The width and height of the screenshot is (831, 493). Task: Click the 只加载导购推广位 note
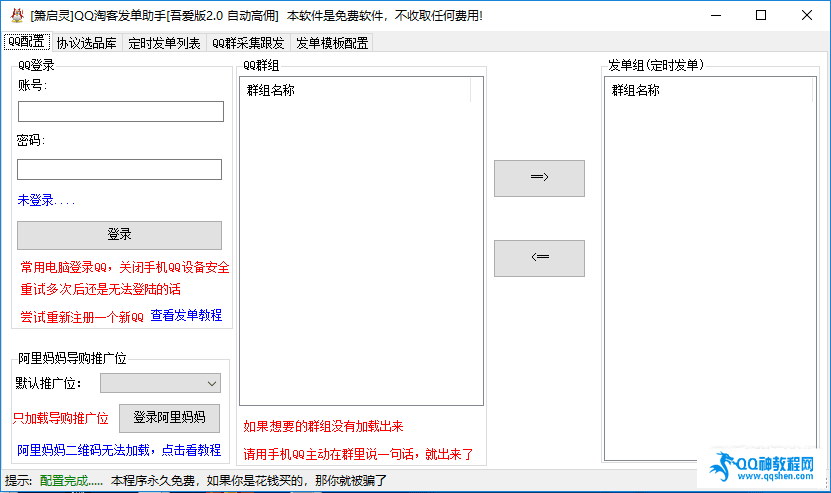[60, 418]
